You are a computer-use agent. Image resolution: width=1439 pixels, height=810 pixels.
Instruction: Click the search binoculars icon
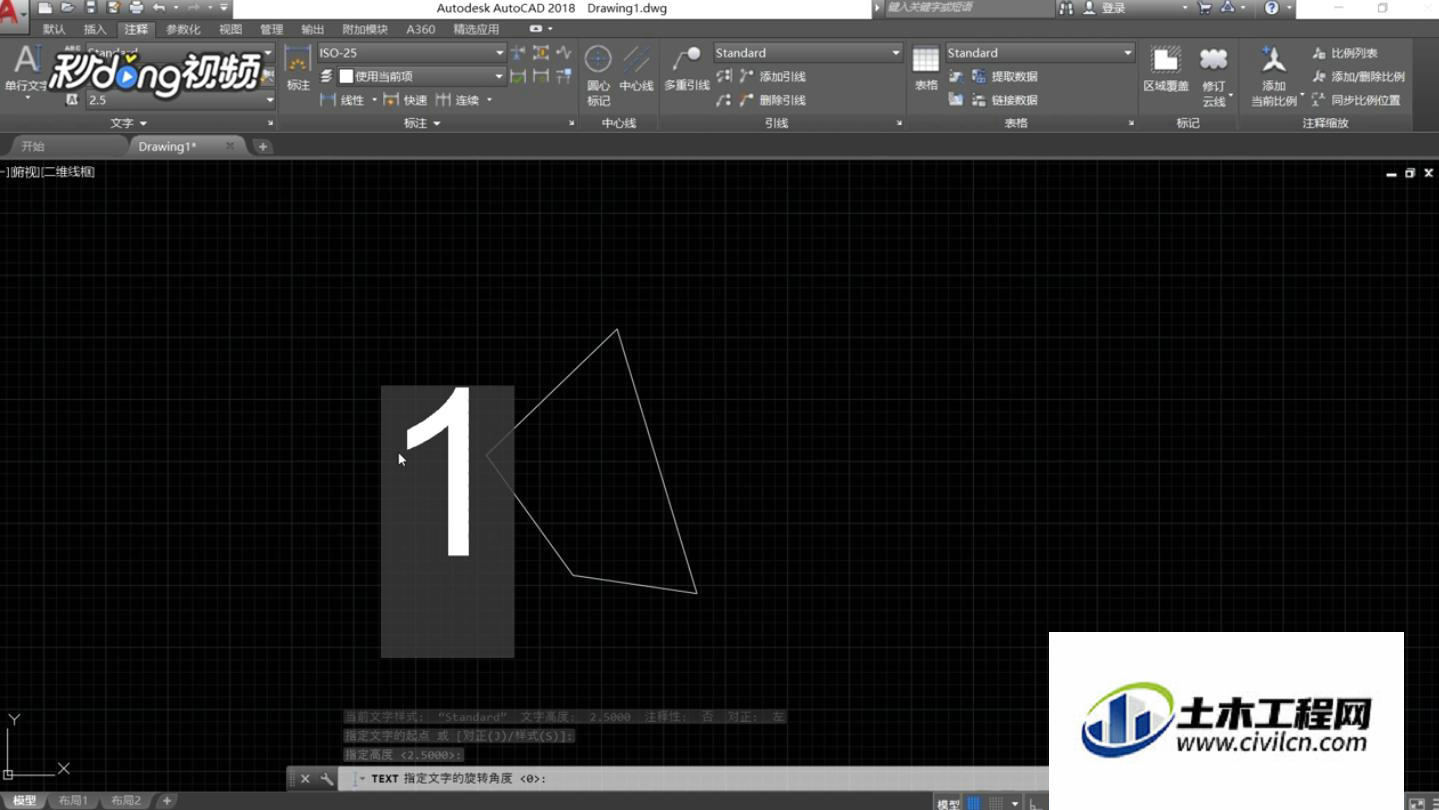coord(1066,8)
